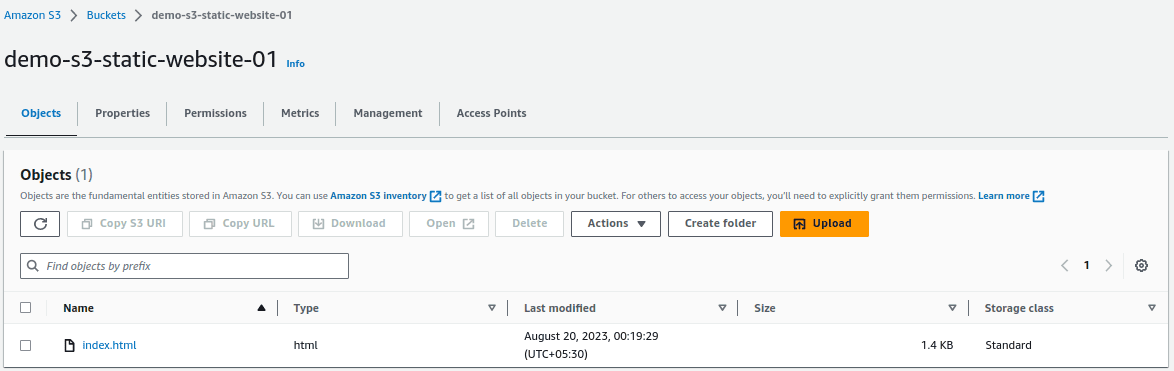The image size is (1174, 371).
Task: Click external link icon beside Amazon S3 inventory
Action: click(436, 196)
